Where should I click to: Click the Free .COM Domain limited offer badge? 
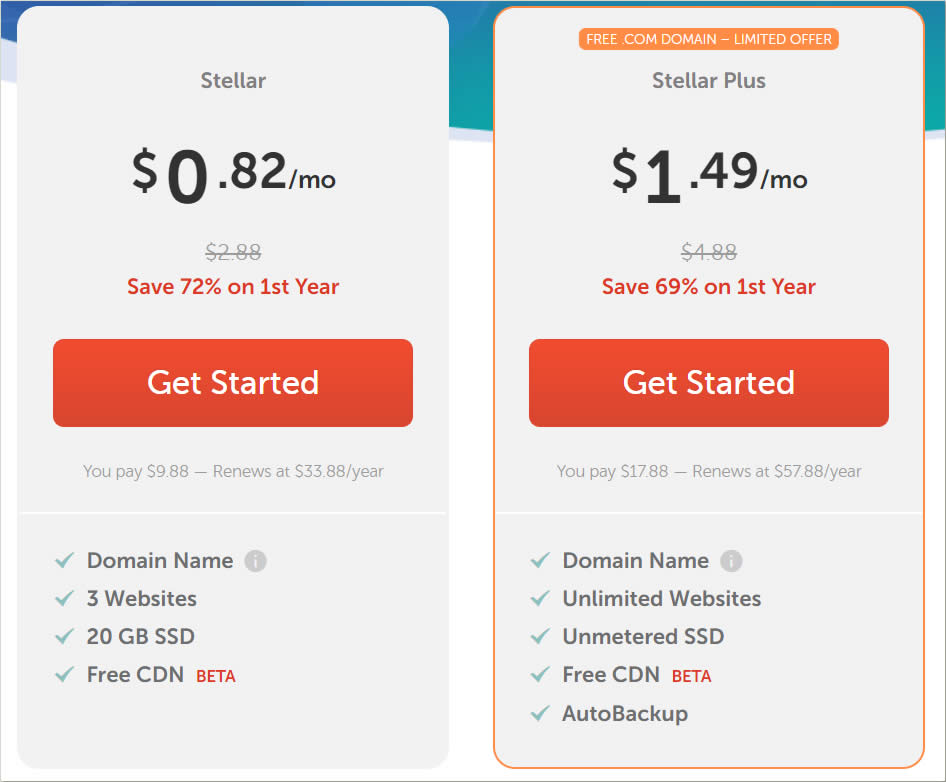709,39
